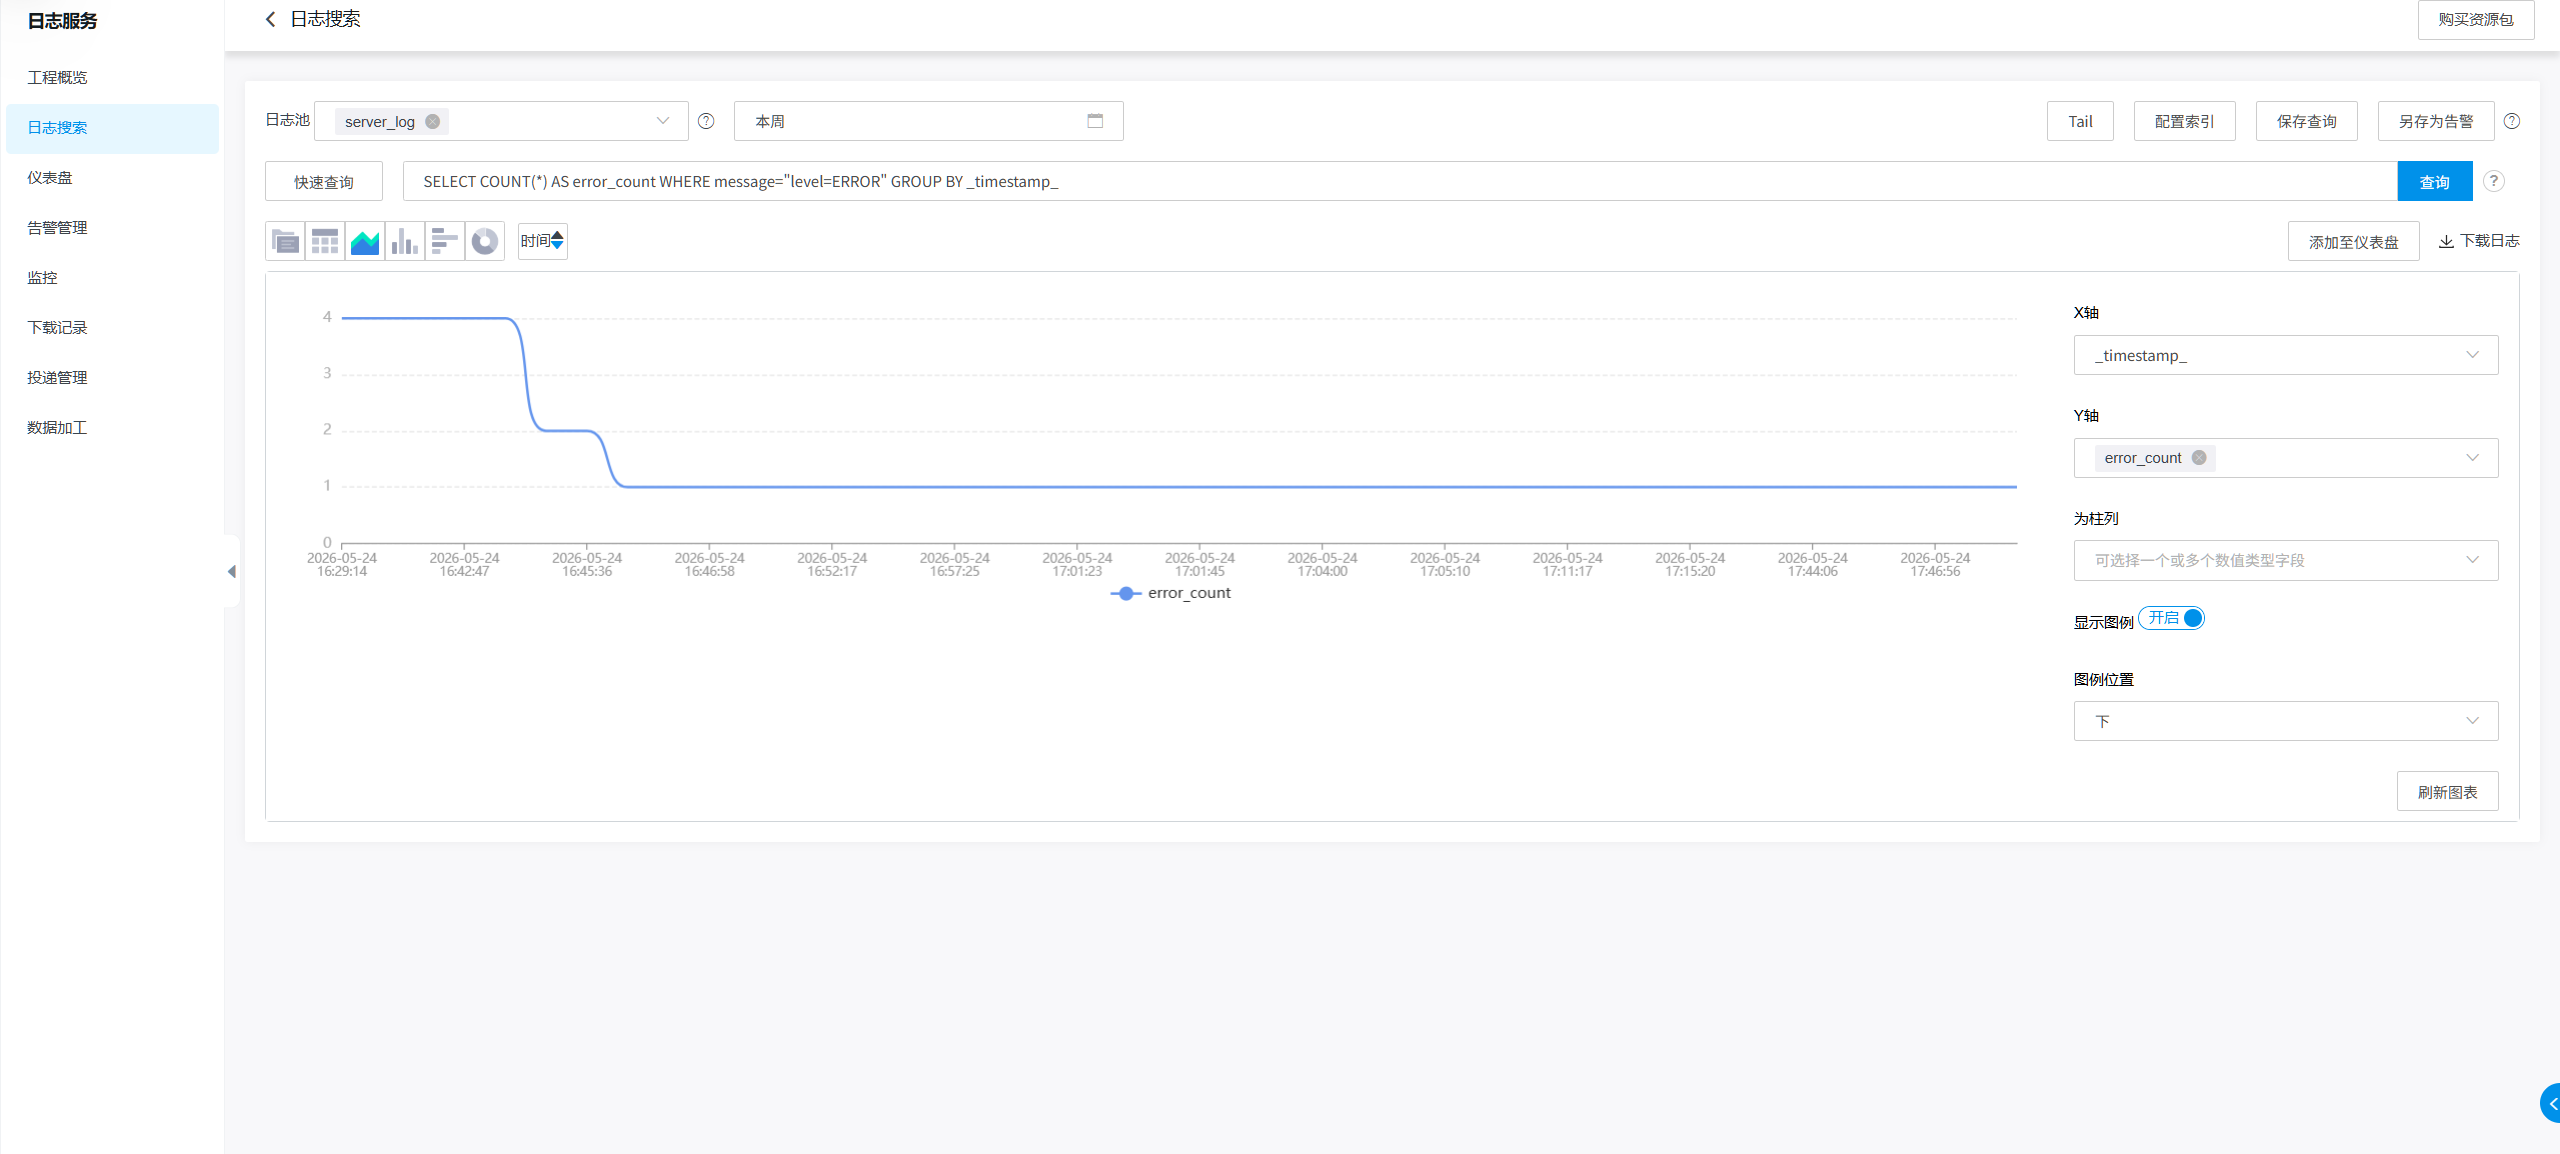Image resolution: width=2560 pixels, height=1154 pixels.
Task: Click the SQL query input field
Action: (x=1400, y=181)
